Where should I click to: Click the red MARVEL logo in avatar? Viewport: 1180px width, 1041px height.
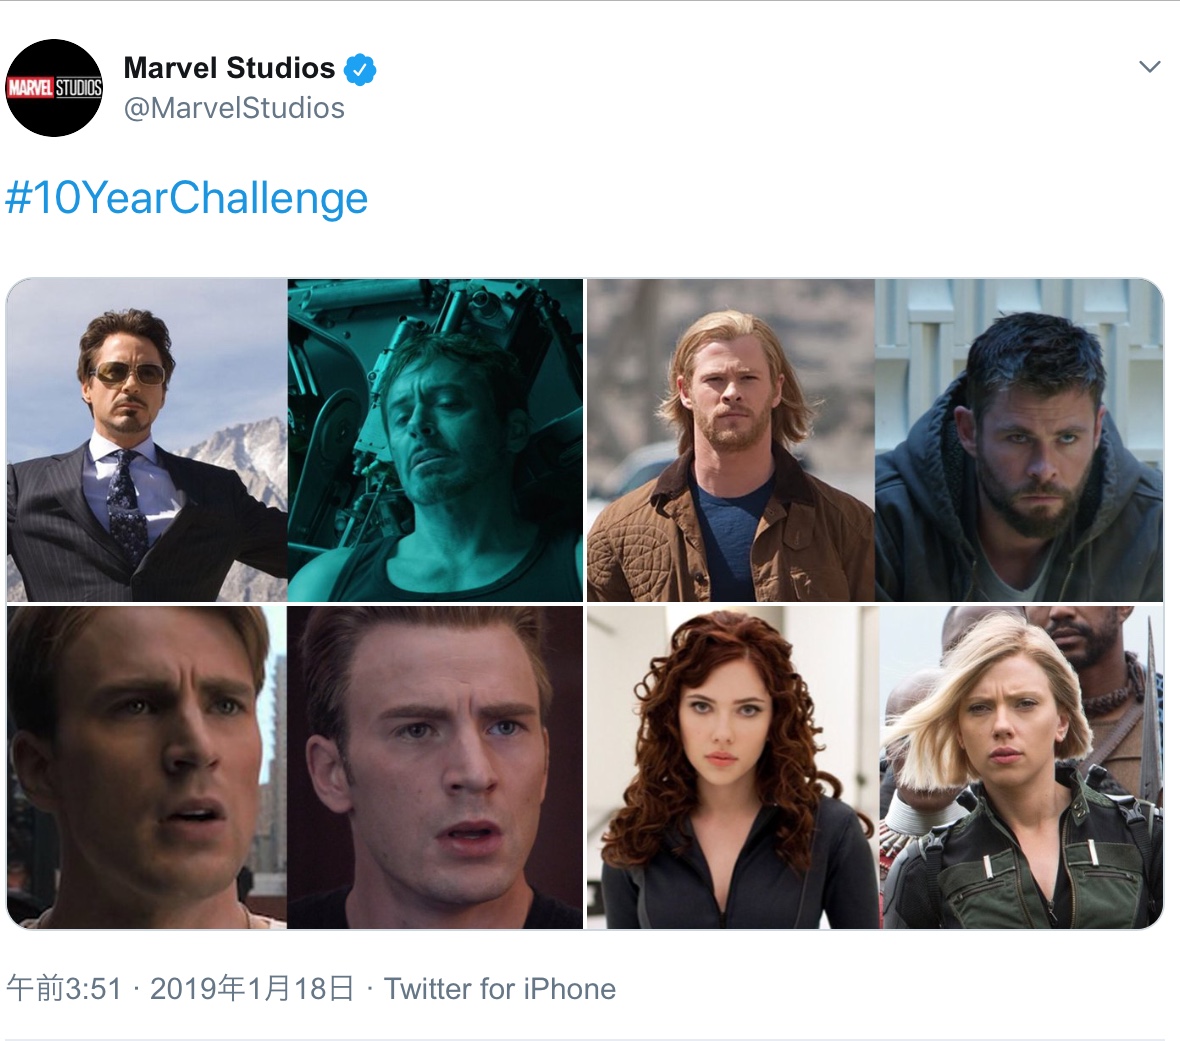pos(29,88)
